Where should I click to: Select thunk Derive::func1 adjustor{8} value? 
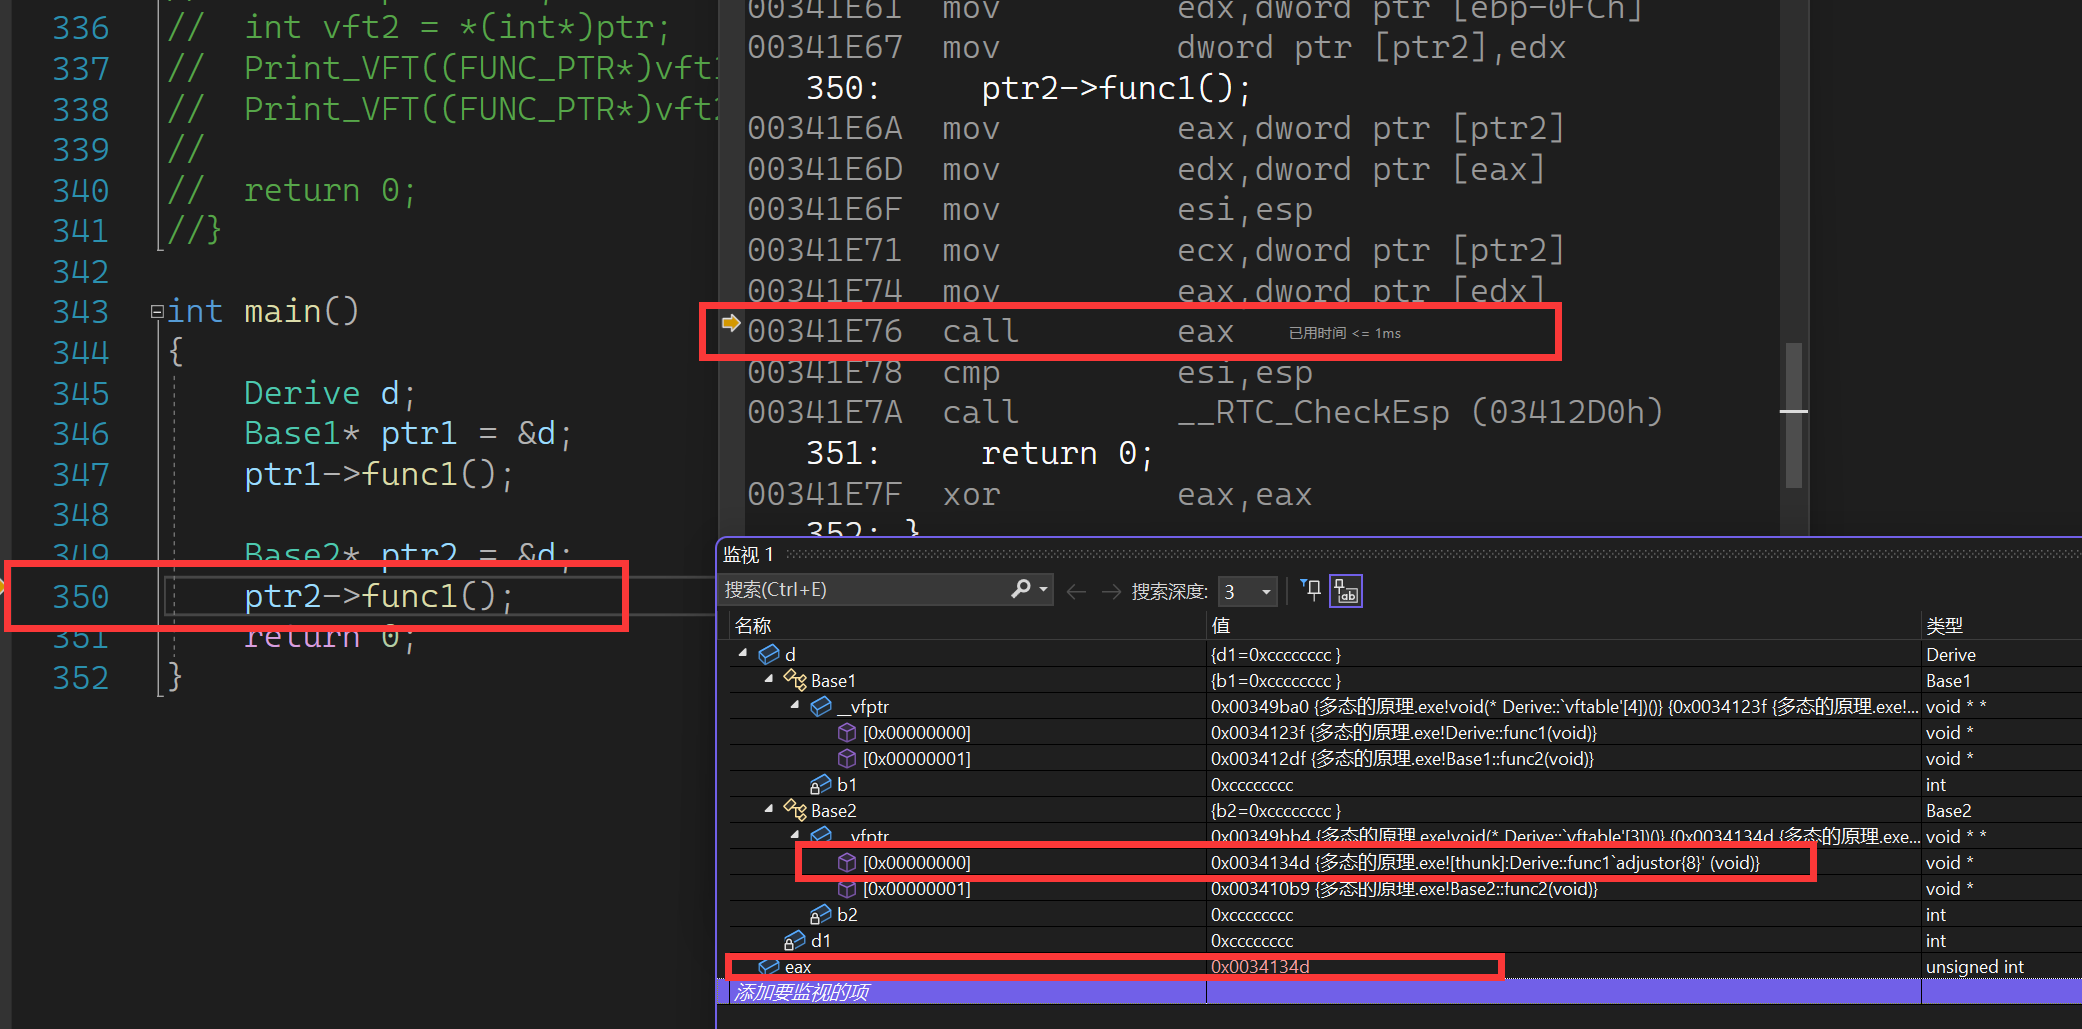coord(1485,862)
